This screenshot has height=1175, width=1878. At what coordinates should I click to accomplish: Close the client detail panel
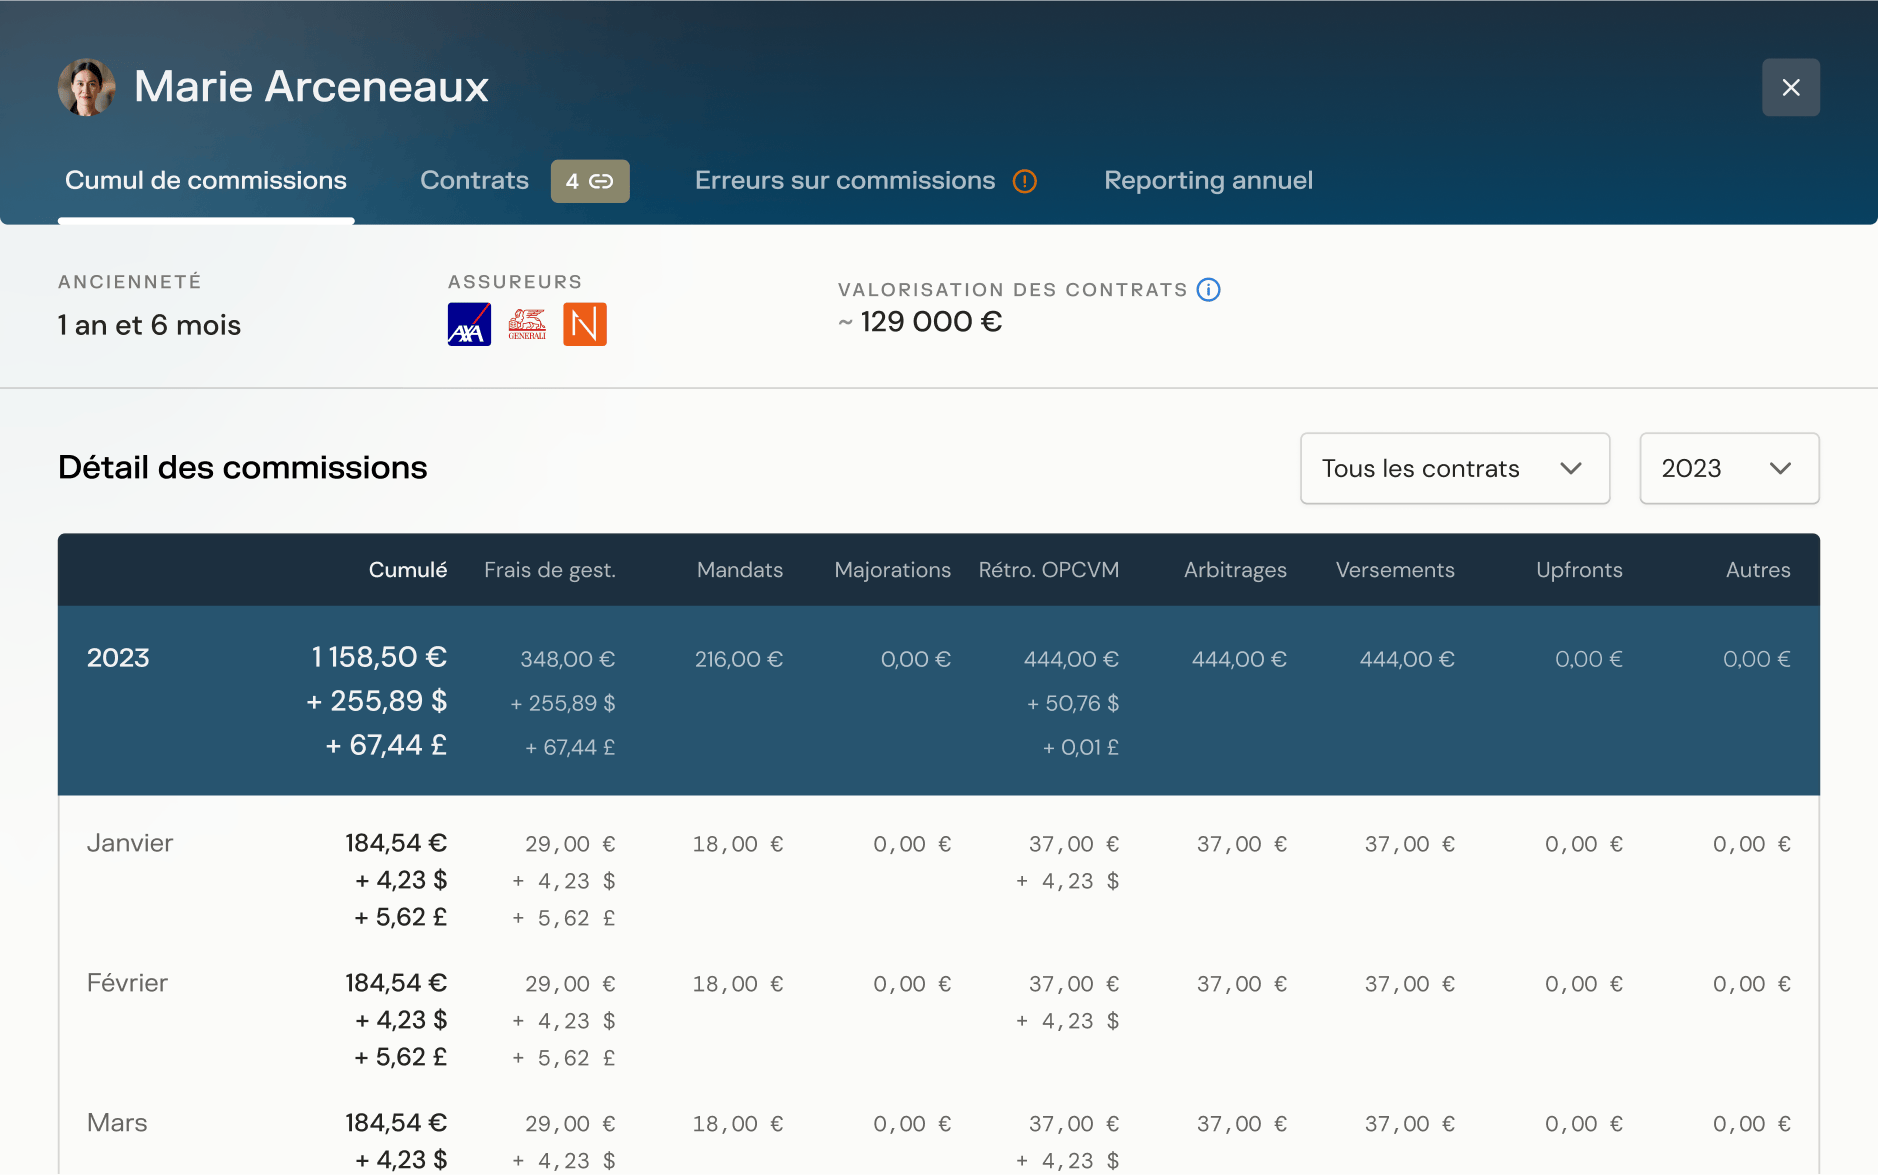point(1790,87)
